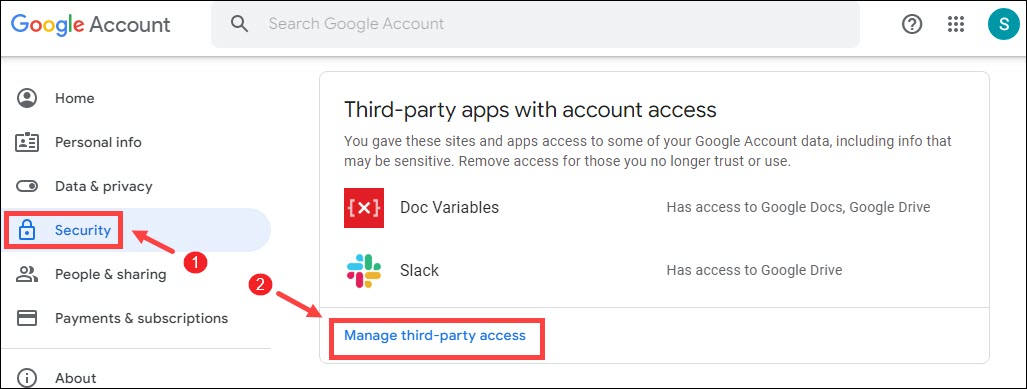The width and height of the screenshot is (1027, 389).
Task: Click the Slack logo thumbnail
Action: click(x=364, y=270)
